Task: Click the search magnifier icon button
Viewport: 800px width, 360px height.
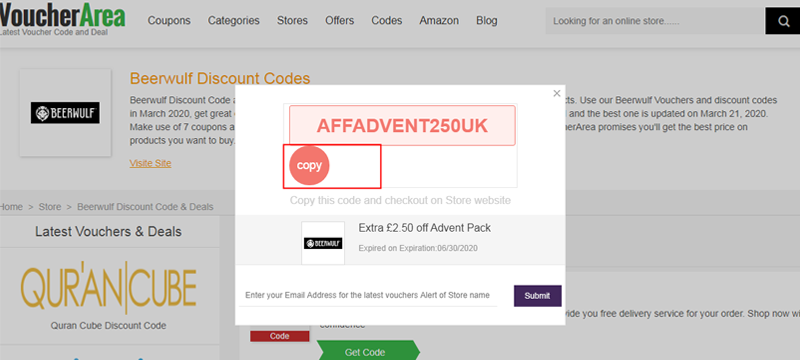Action: coord(783,21)
